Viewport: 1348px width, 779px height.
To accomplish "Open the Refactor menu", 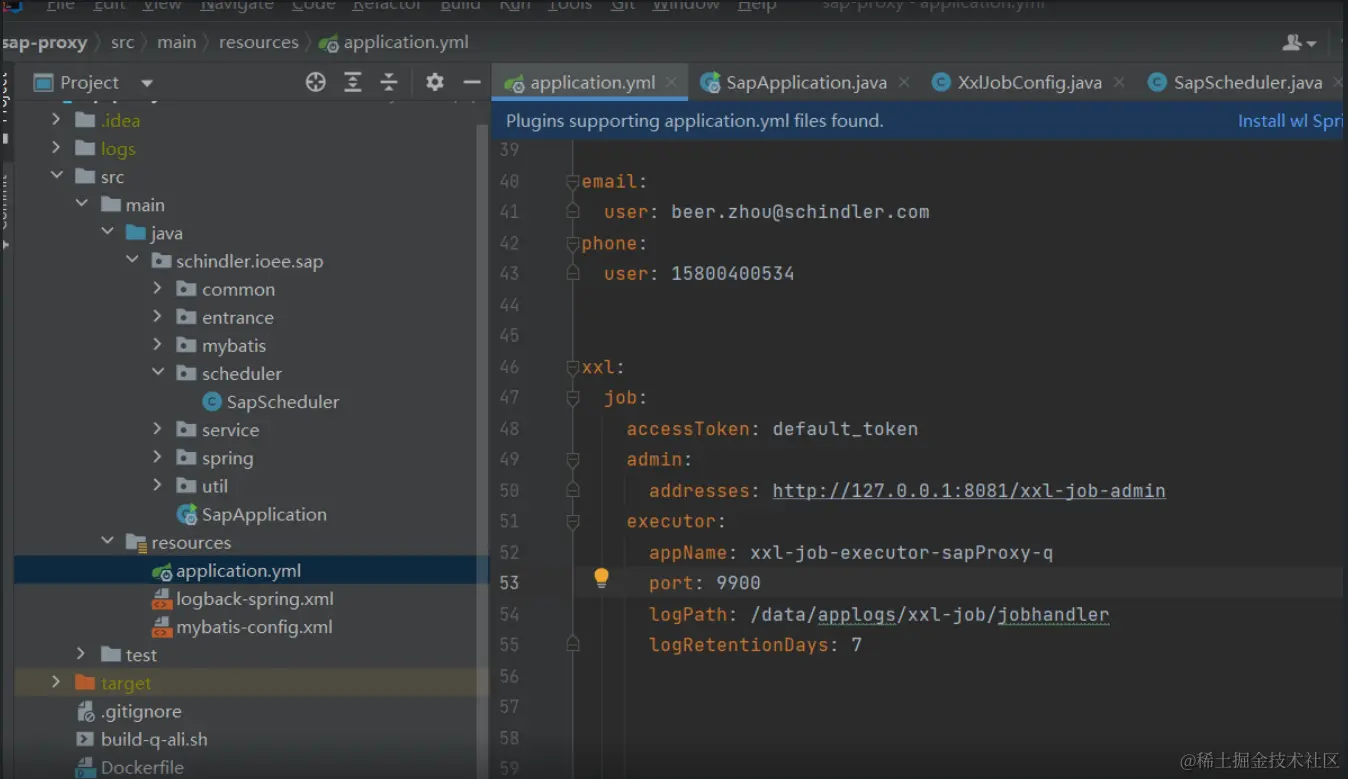I will pos(387,5).
